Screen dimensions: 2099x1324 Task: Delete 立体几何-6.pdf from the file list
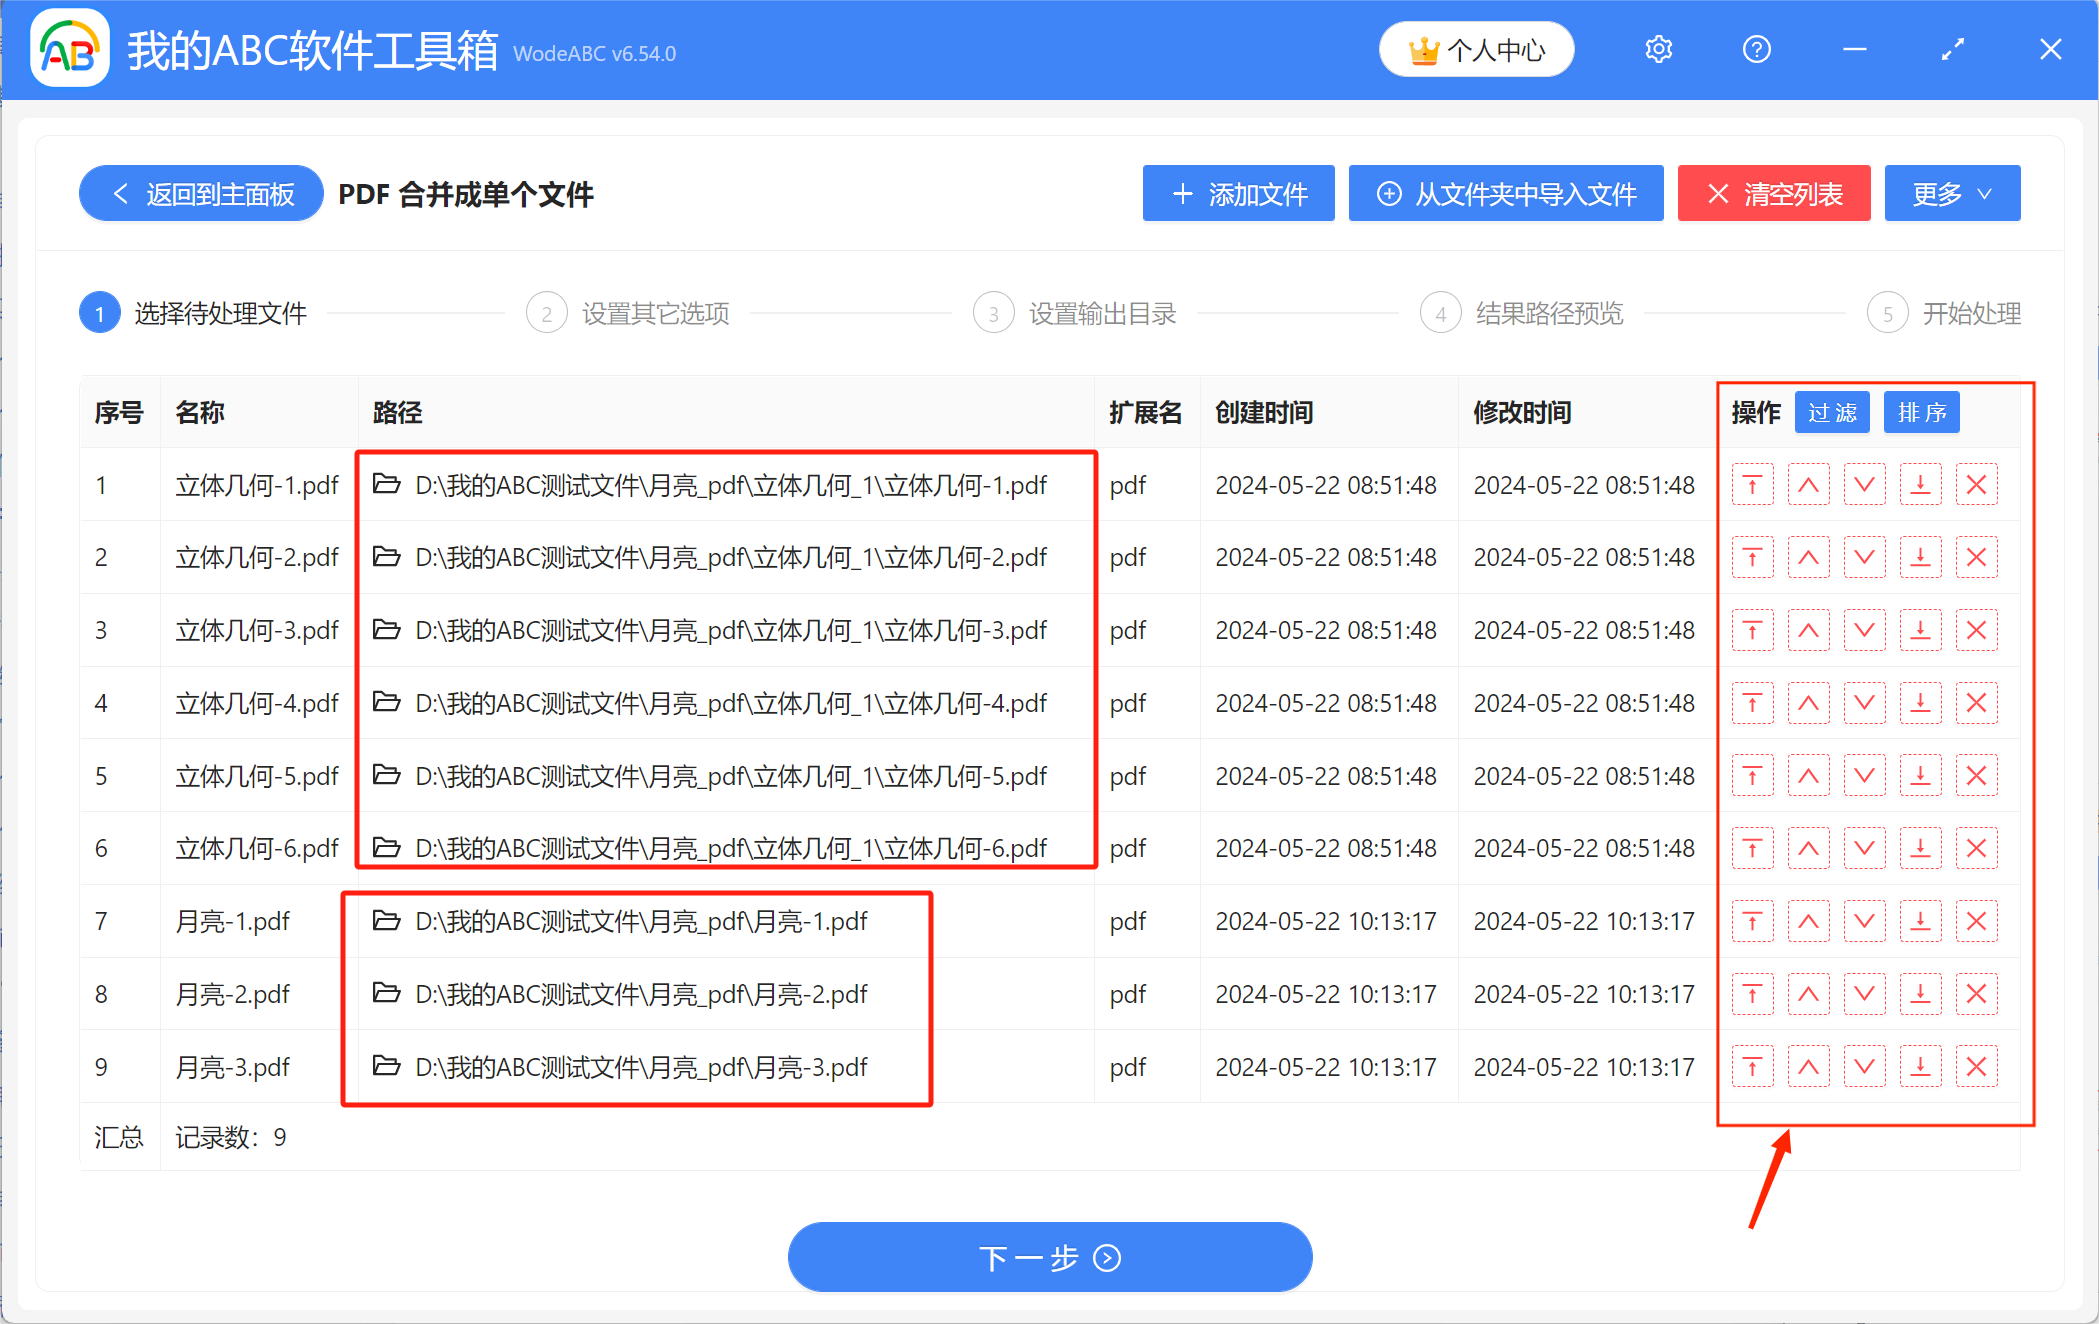coord(1976,848)
